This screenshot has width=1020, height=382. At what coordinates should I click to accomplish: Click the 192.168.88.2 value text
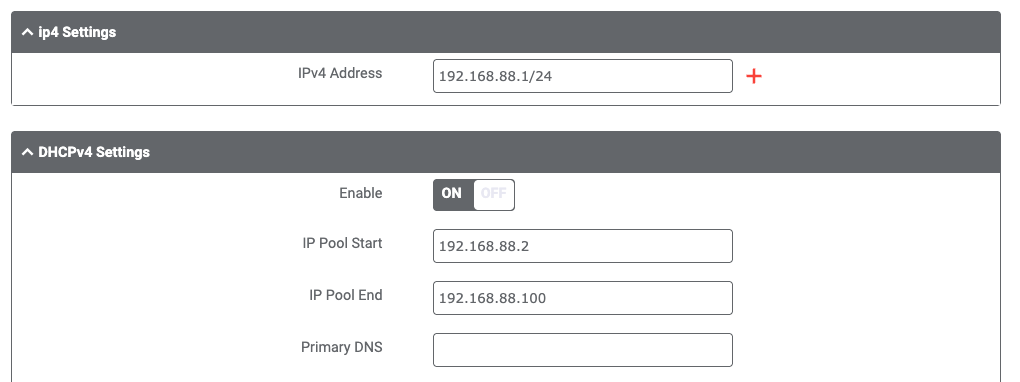484,246
